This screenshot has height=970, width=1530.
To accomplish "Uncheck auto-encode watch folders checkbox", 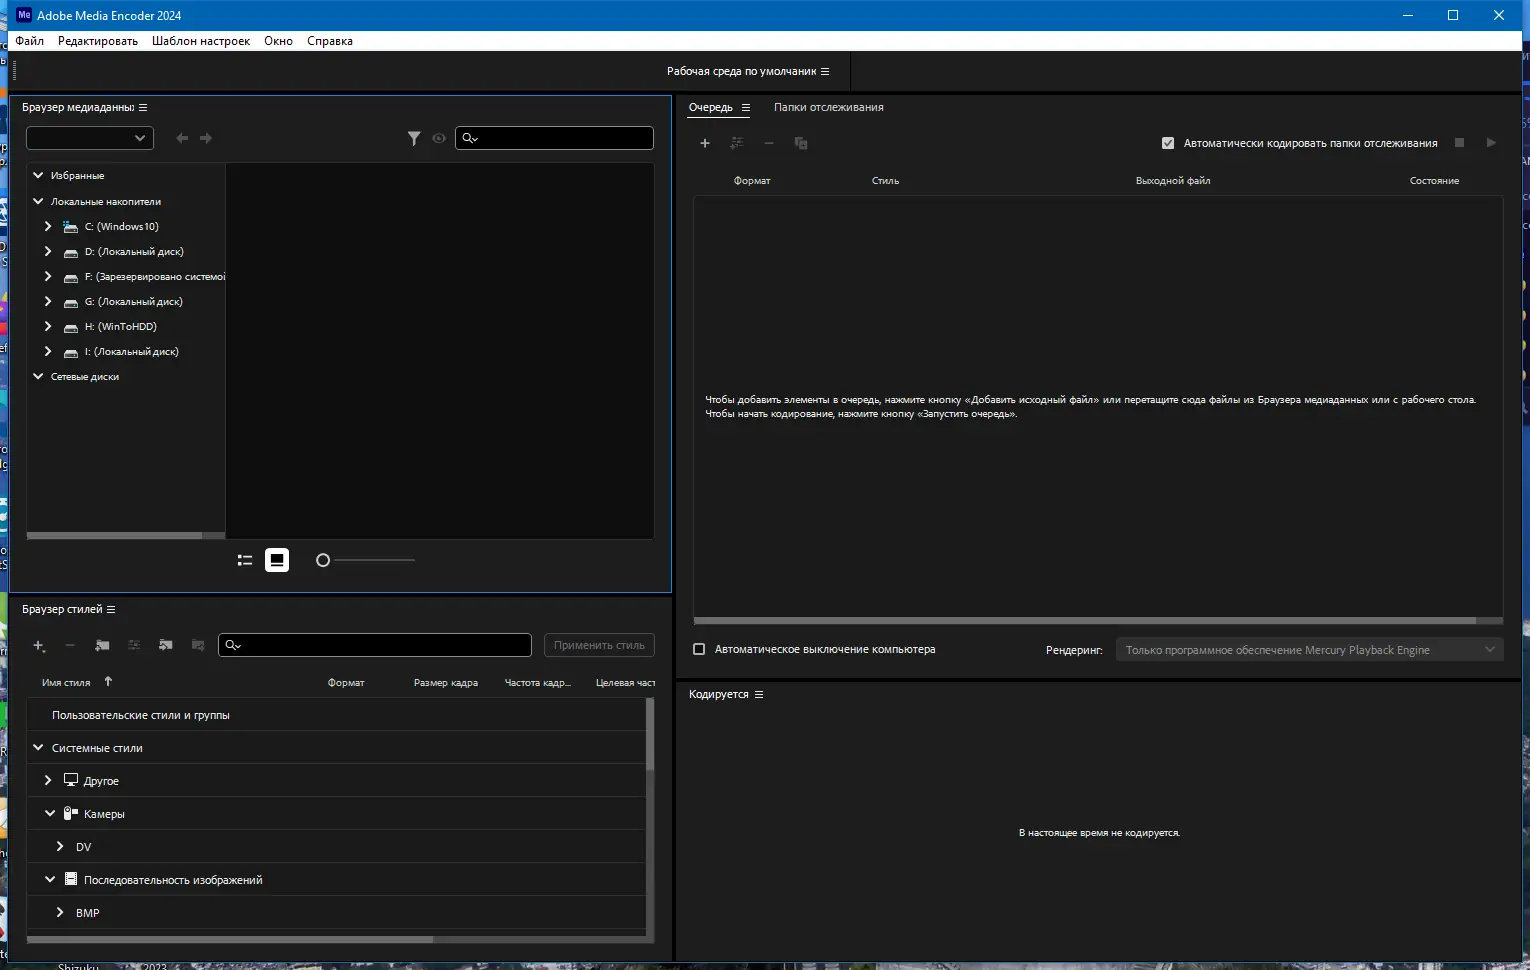I will tap(1168, 143).
